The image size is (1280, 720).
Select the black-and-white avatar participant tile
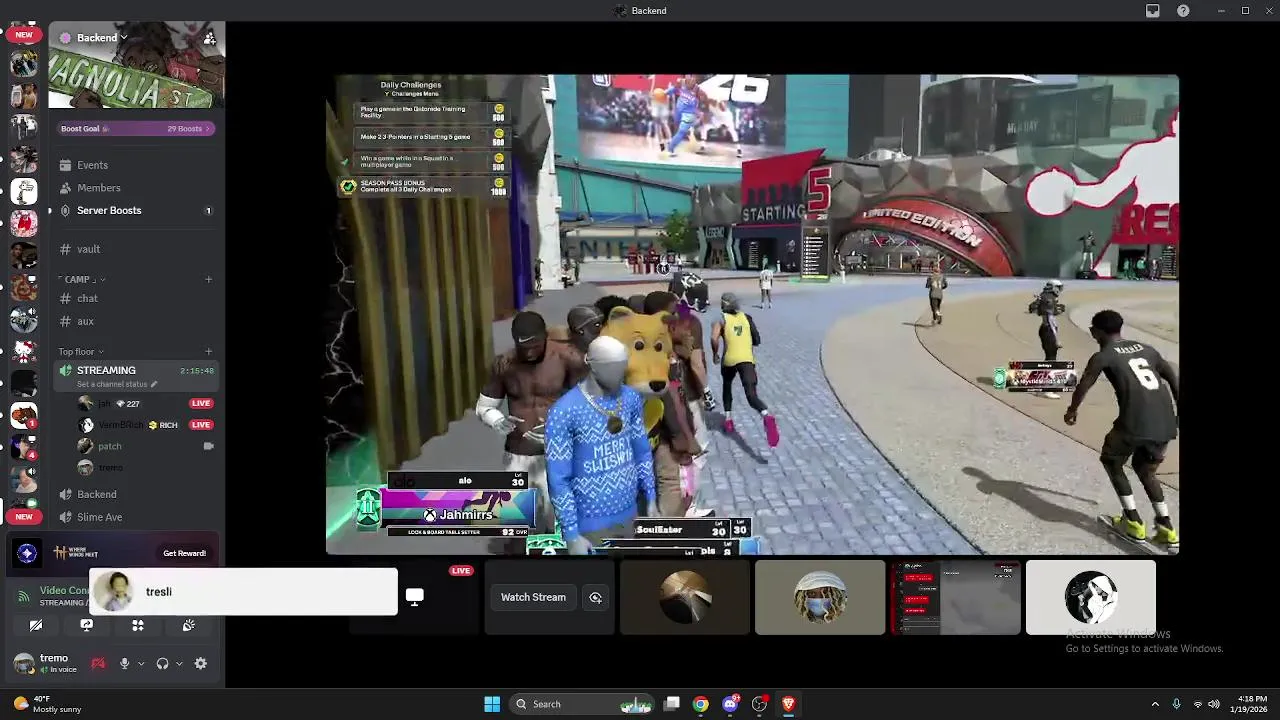1091,597
